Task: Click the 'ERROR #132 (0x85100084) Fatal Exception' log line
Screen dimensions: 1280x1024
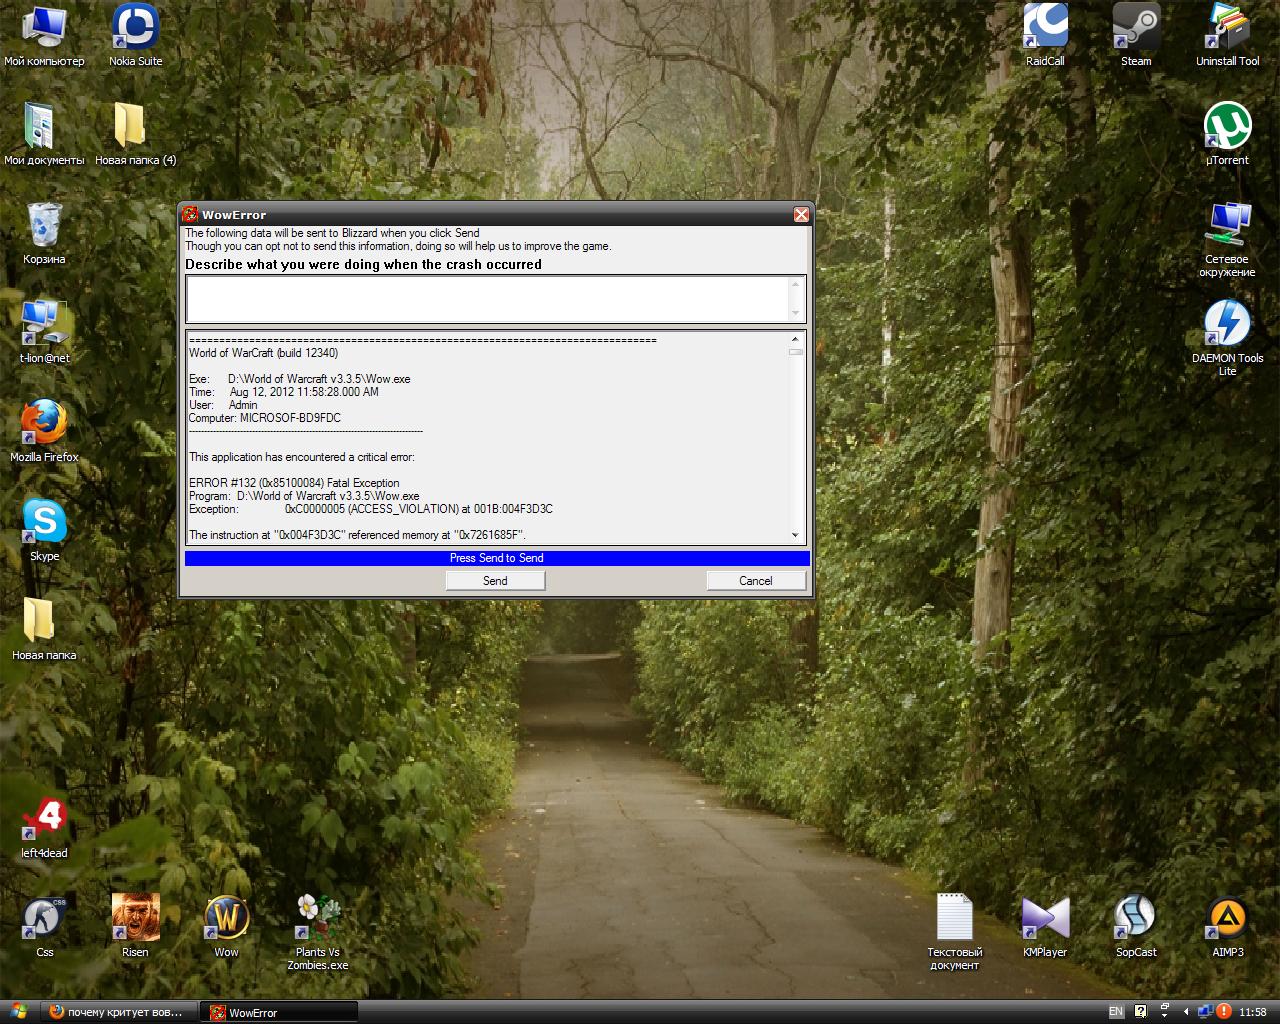Action: pyautogui.click(x=294, y=483)
